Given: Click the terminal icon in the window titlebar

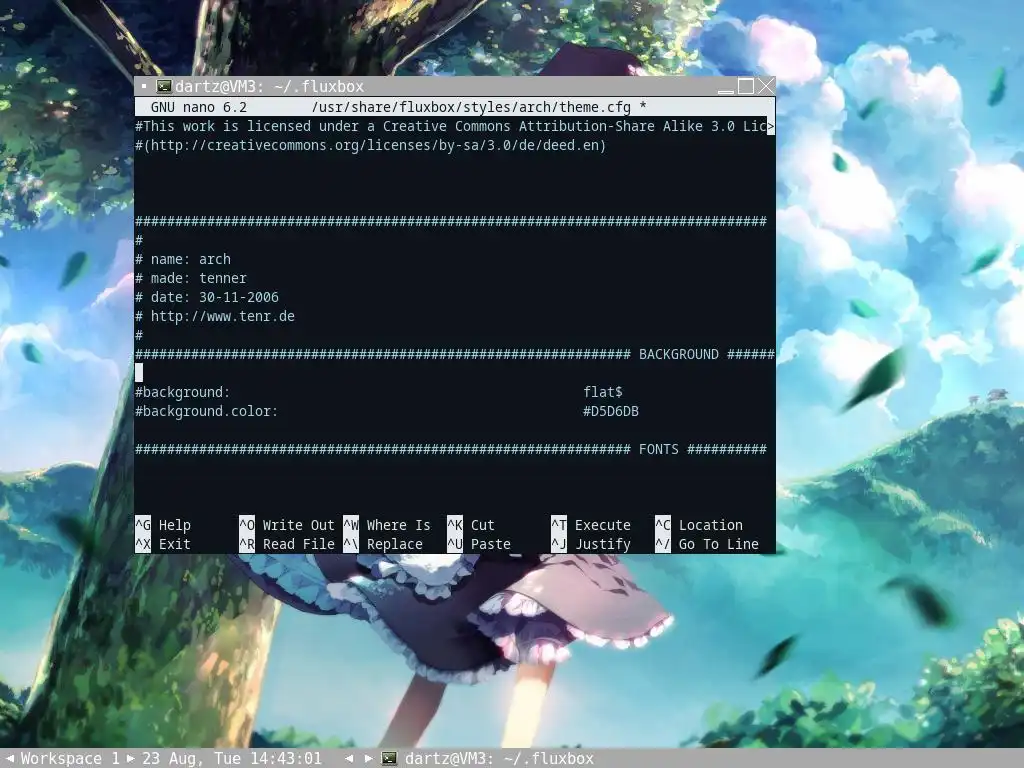Looking at the screenshot, I should [164, 86].
